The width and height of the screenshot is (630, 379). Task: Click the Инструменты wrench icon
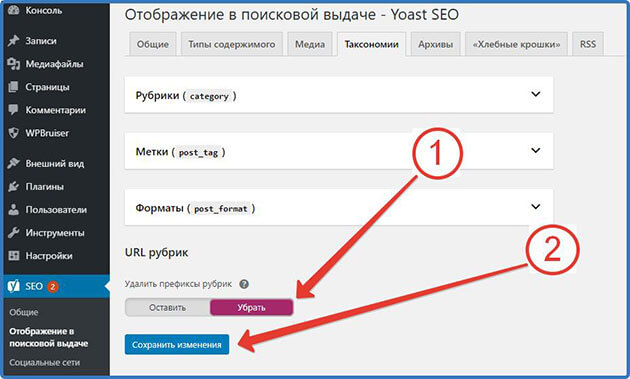(x=13, y=233)
